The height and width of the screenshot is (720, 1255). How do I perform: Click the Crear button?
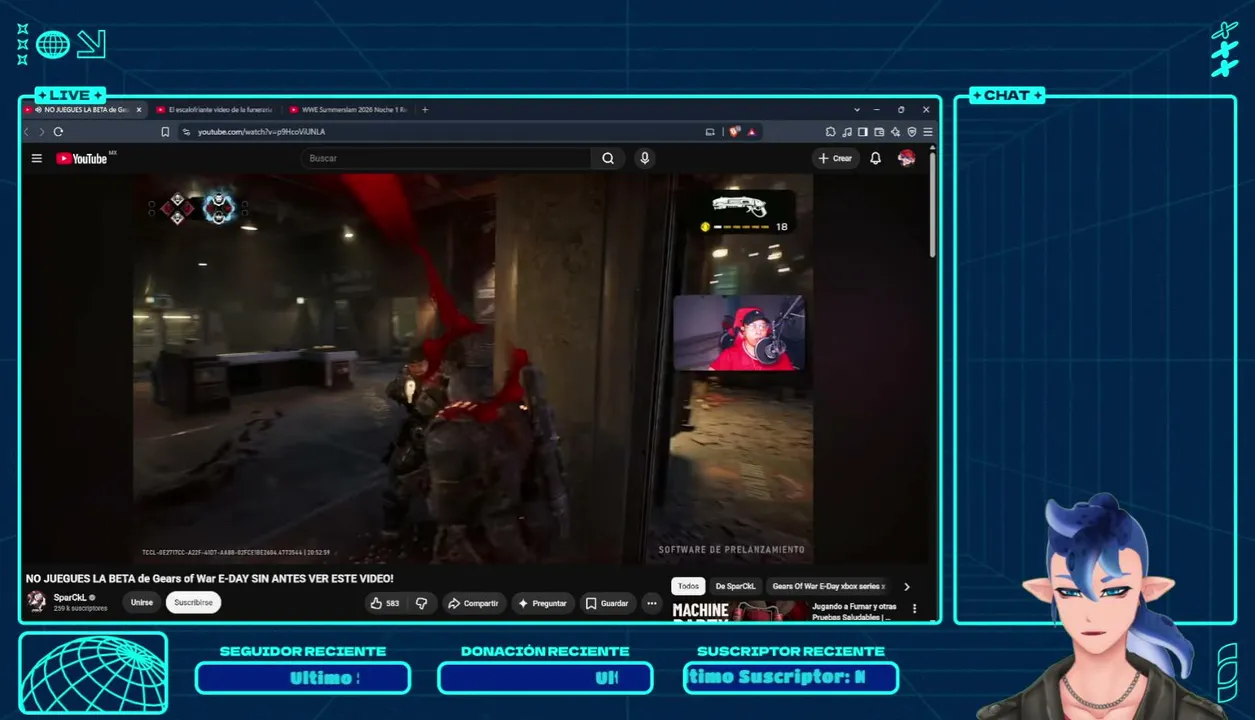(835, 158)
